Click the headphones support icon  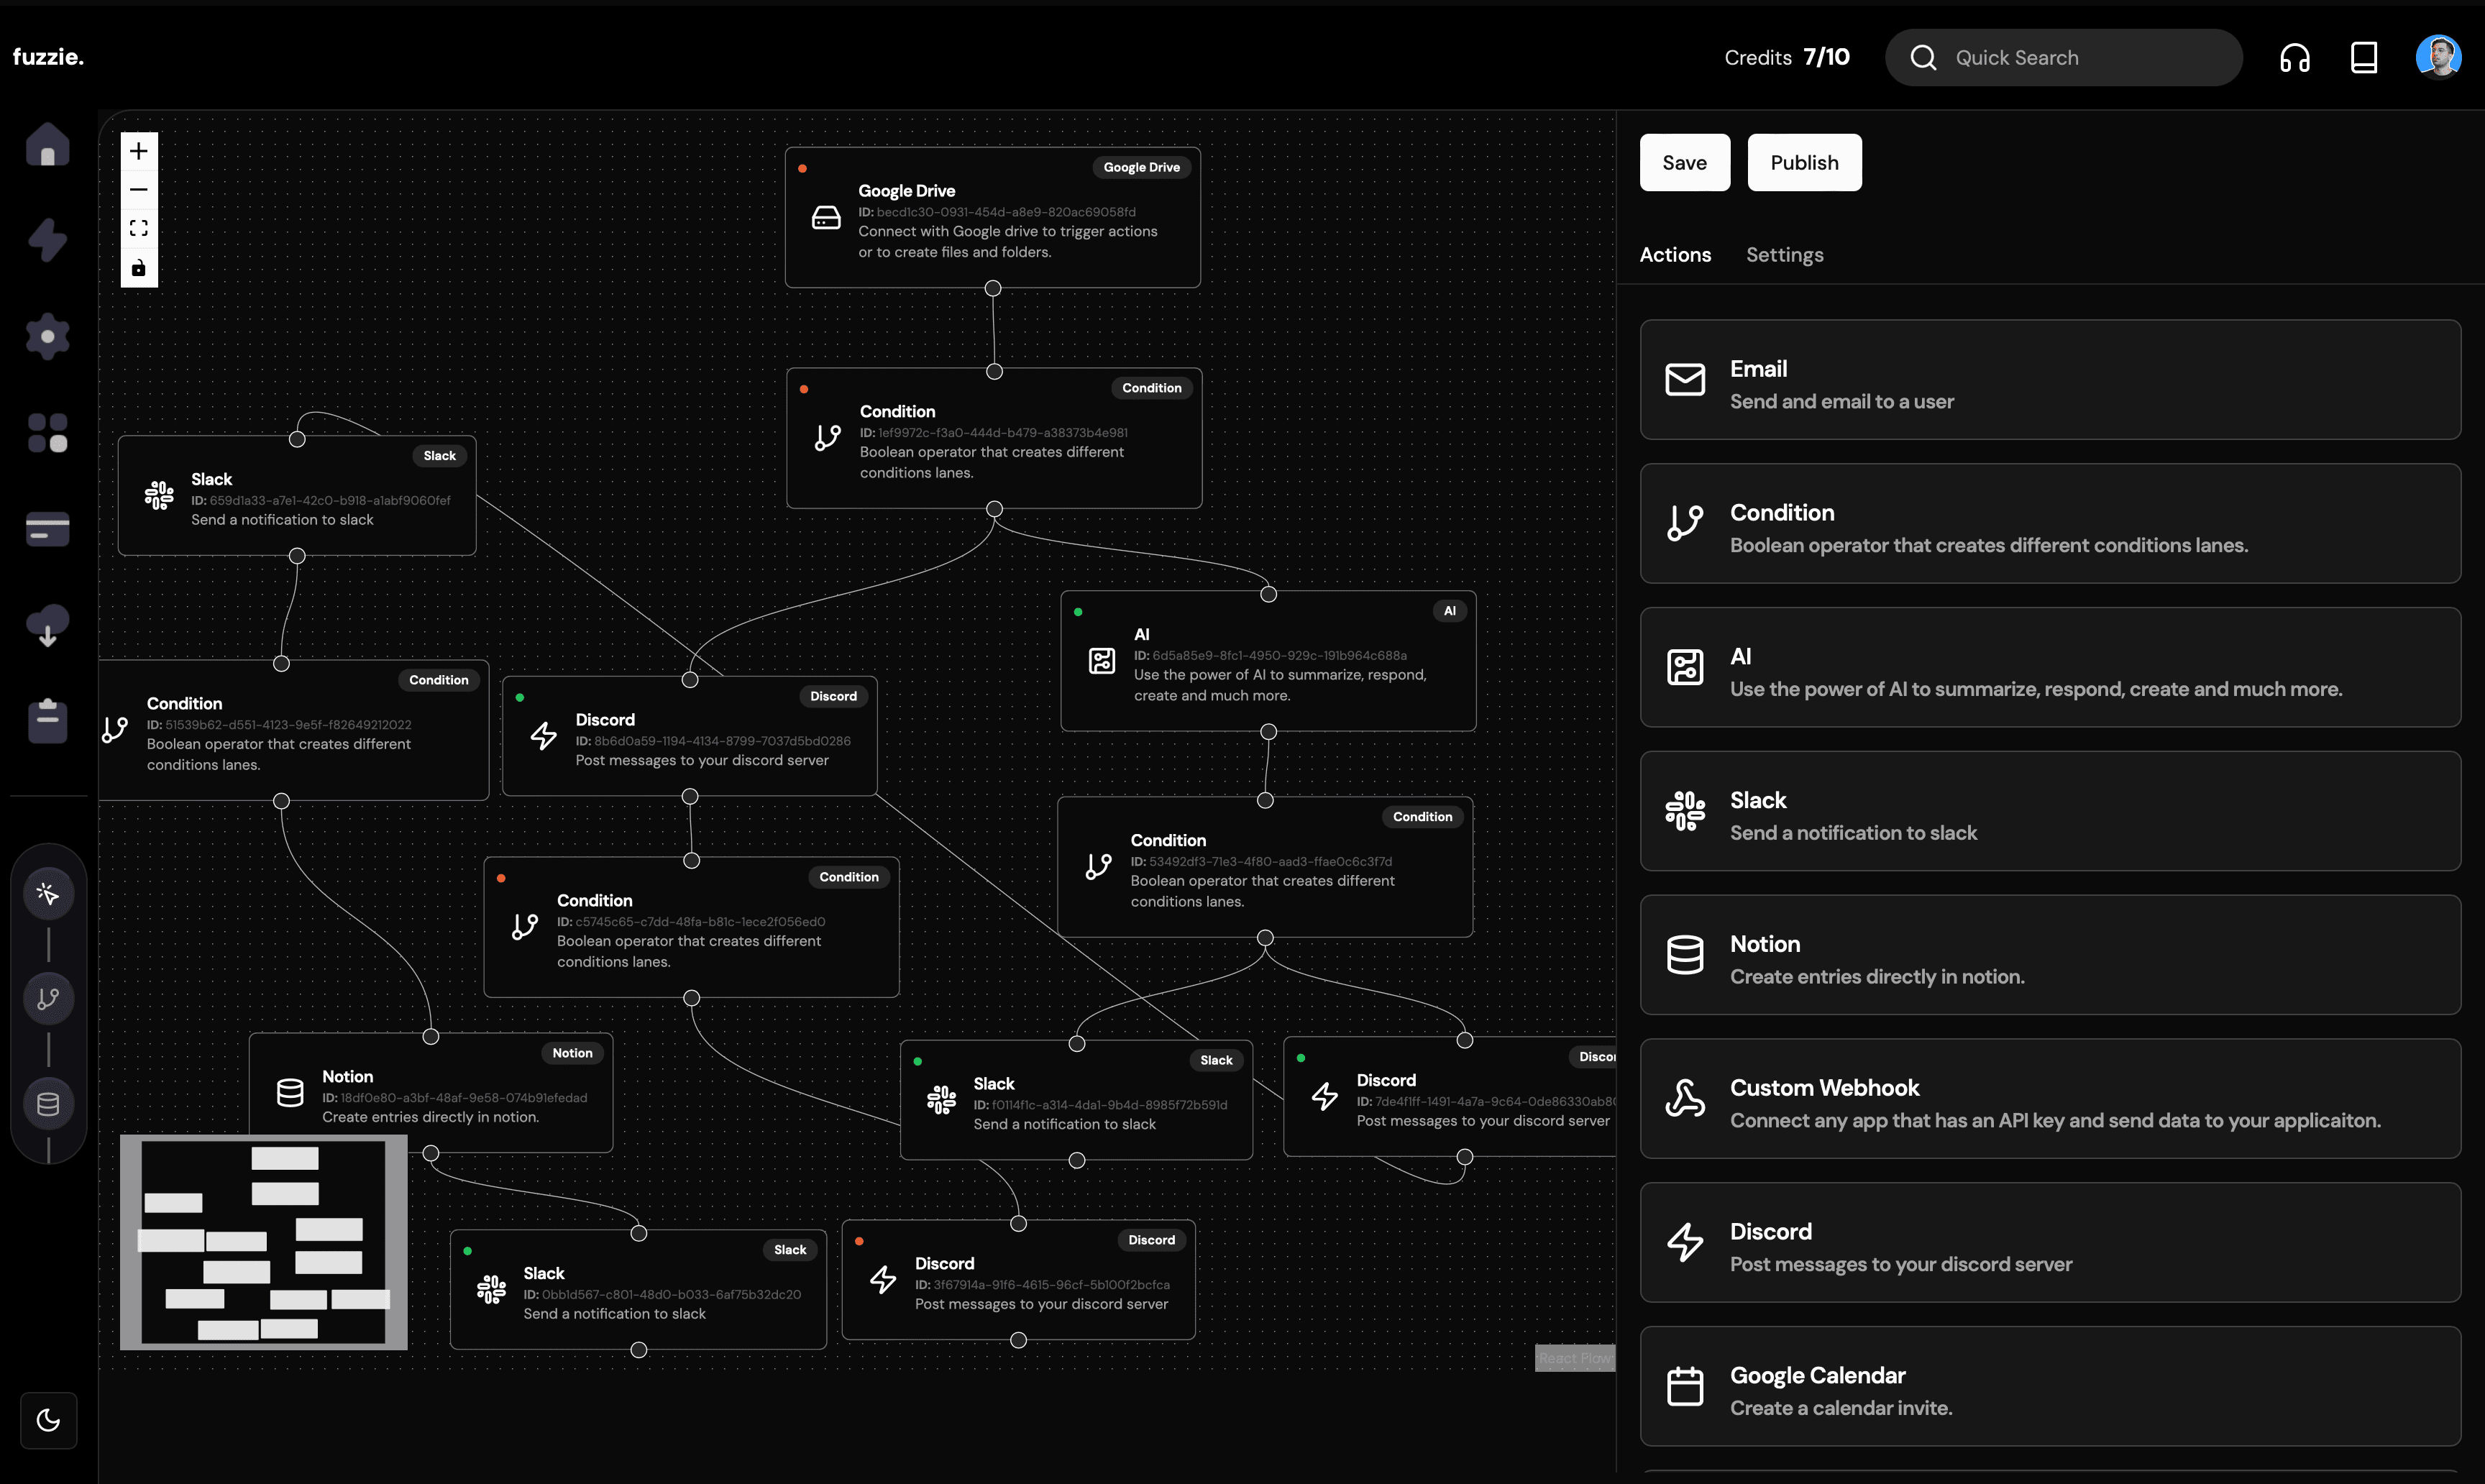(x=2294, y=58)
